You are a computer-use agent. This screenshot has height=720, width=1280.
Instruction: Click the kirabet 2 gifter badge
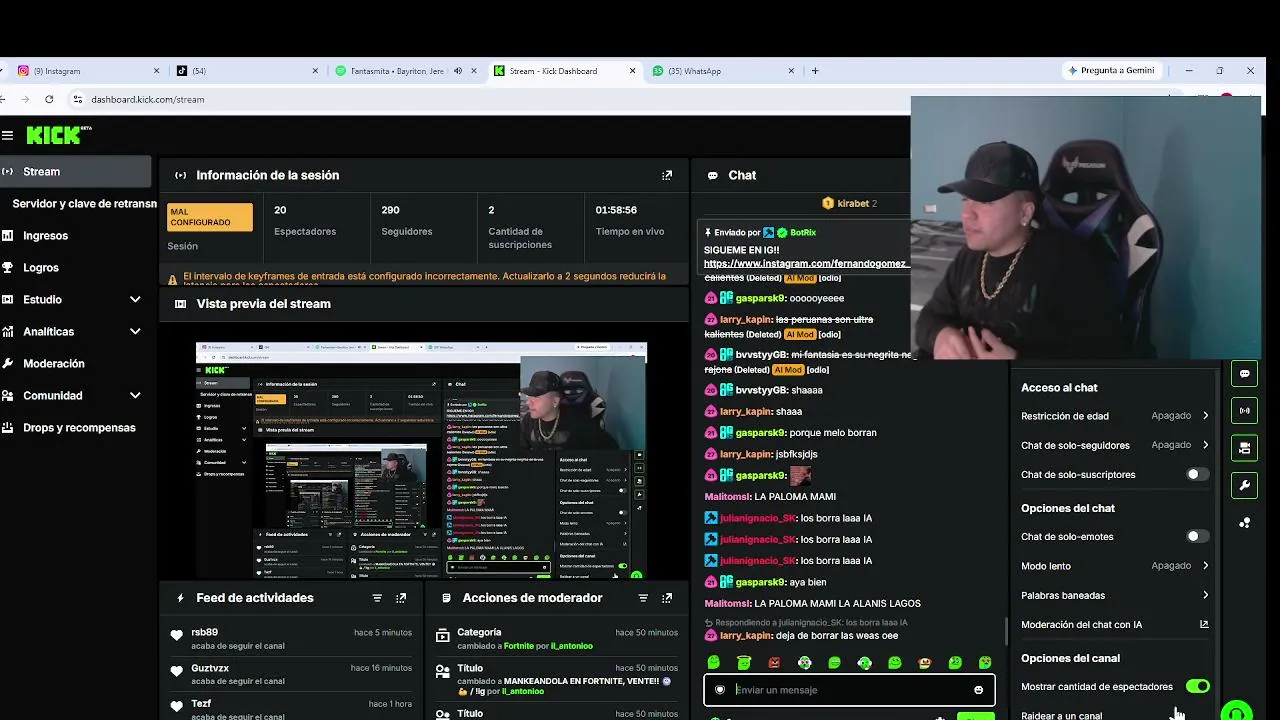pyautogui.click(x=849, y=203)
